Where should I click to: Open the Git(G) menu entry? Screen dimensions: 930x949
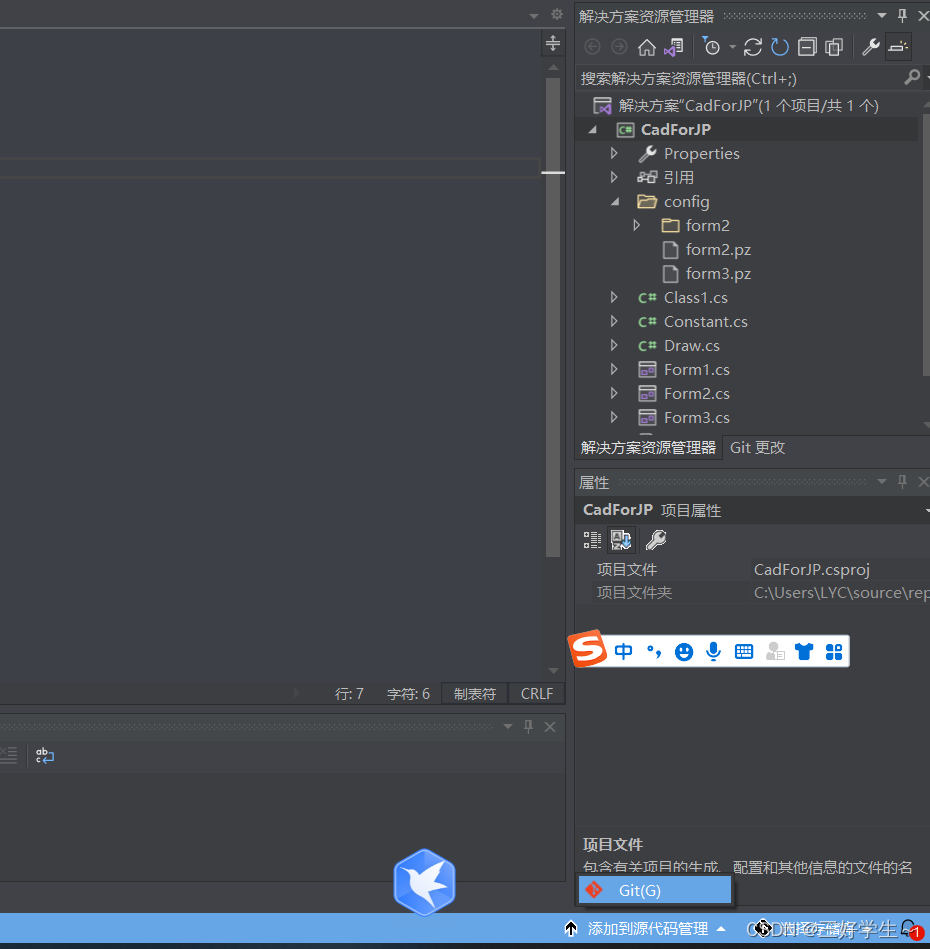click(x=655, y=889)
